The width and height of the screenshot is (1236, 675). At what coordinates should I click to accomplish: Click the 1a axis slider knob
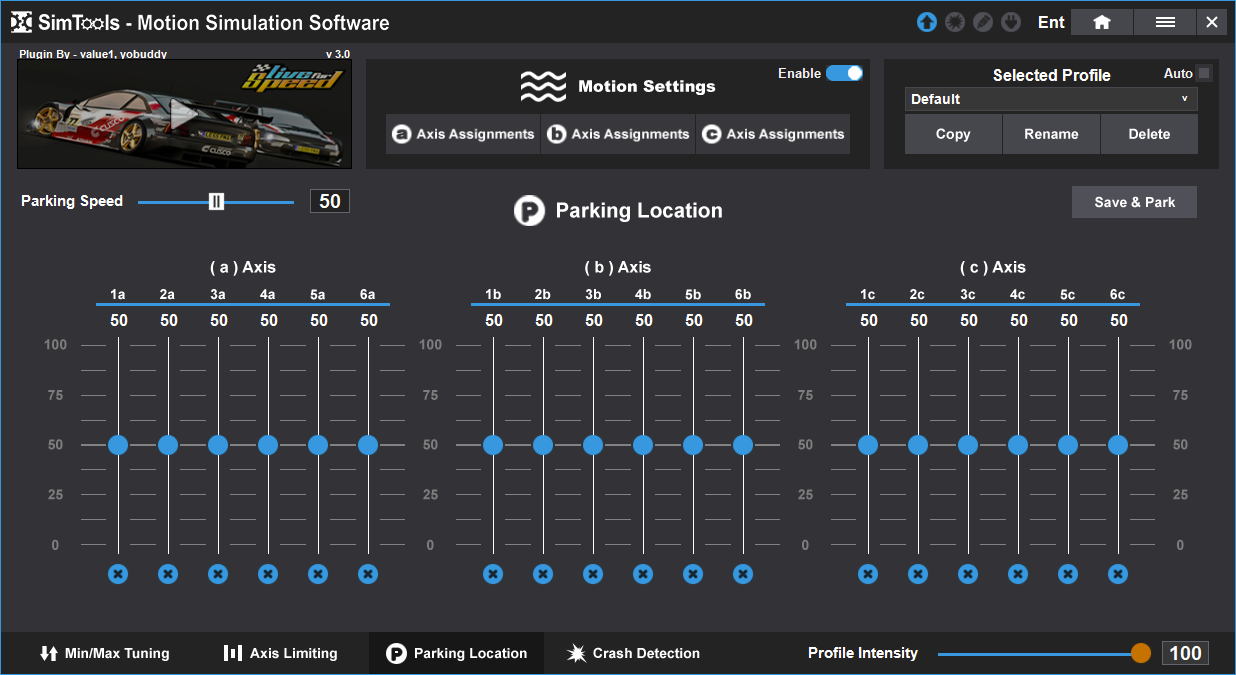tap(118, 445)
